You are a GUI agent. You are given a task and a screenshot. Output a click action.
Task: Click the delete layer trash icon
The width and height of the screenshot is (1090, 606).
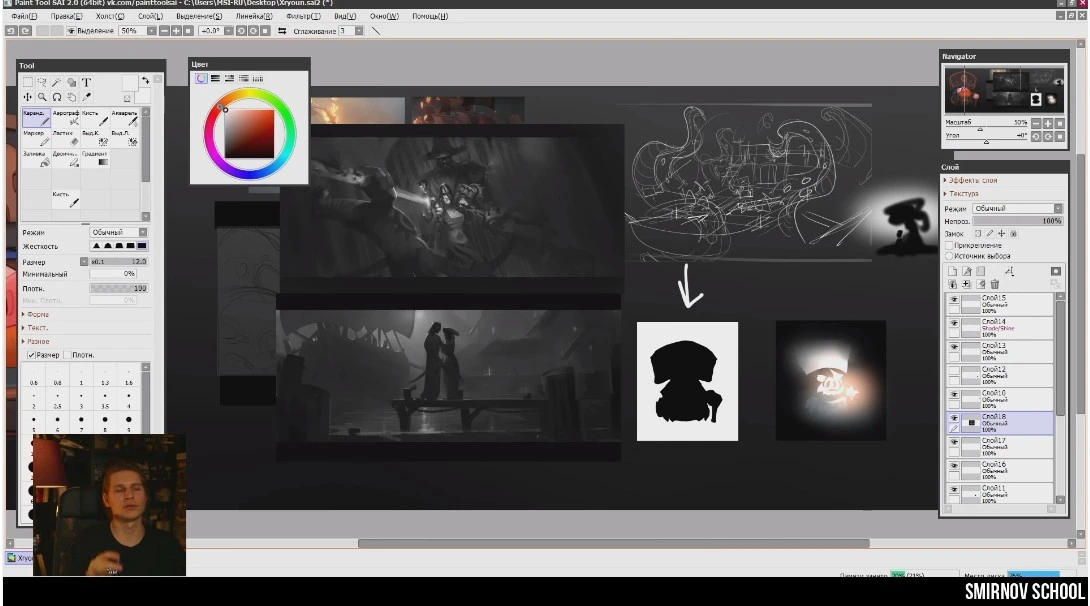pos(995,284)
